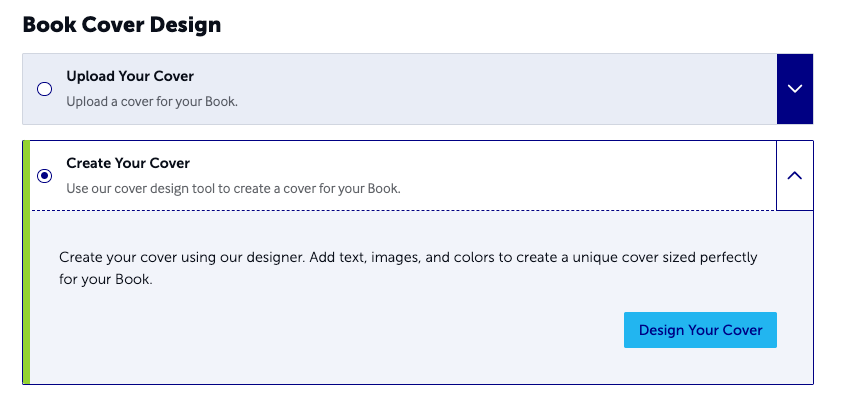Click the "Create Your Cover" option title
Viewport: 841px width, 413px height.
pos(128,163)
